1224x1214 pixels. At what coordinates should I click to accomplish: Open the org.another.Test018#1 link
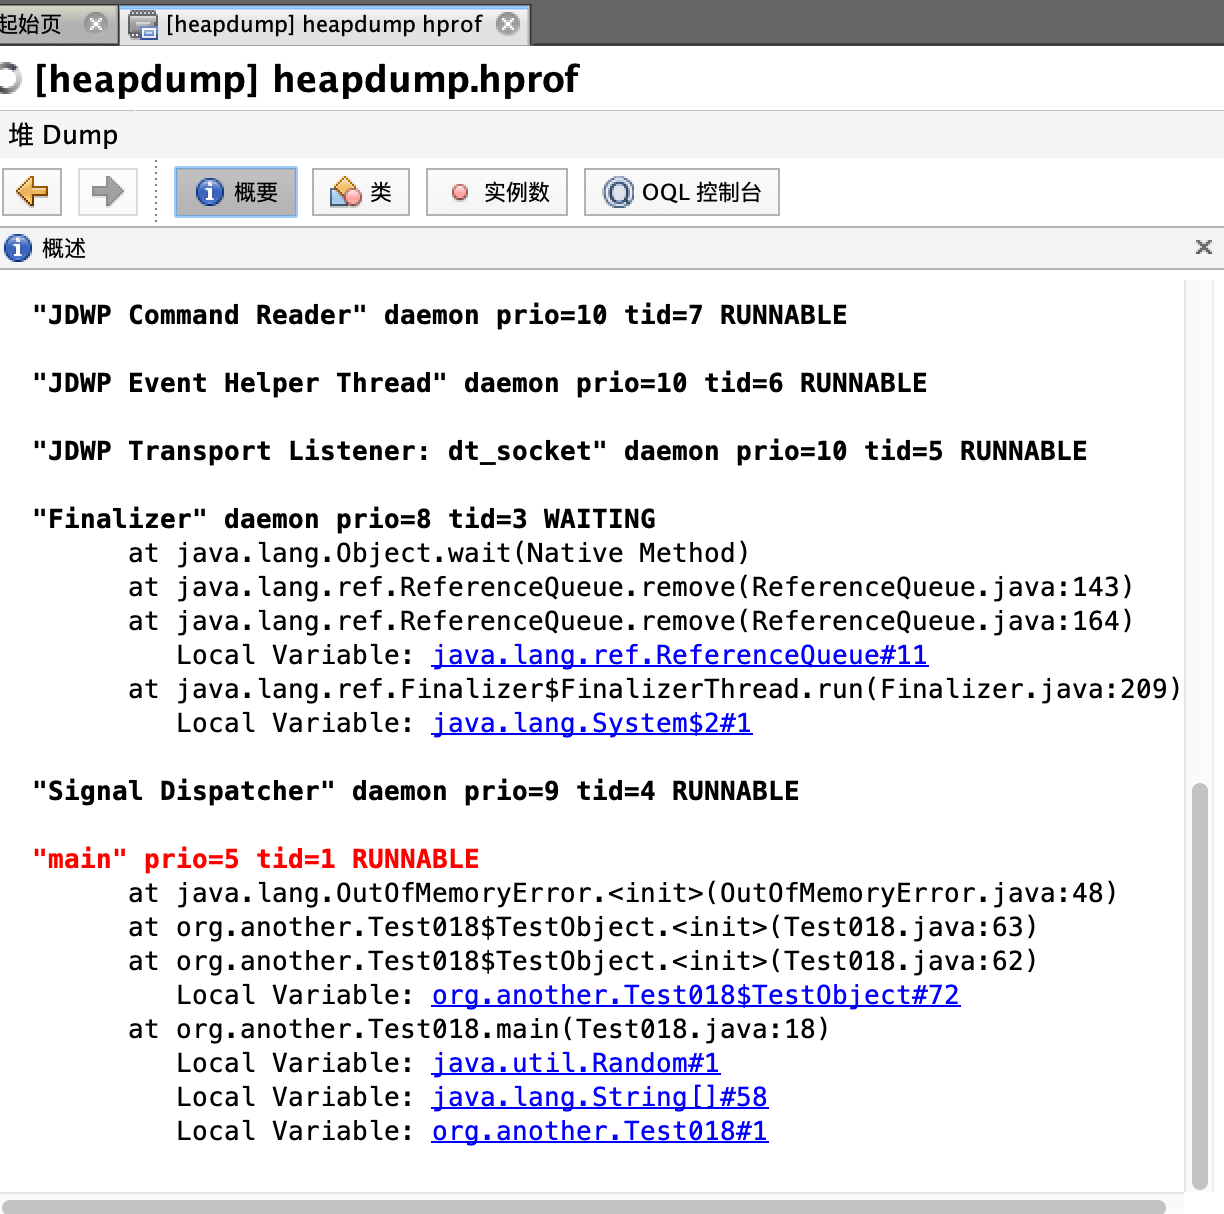pos(600,1131)
